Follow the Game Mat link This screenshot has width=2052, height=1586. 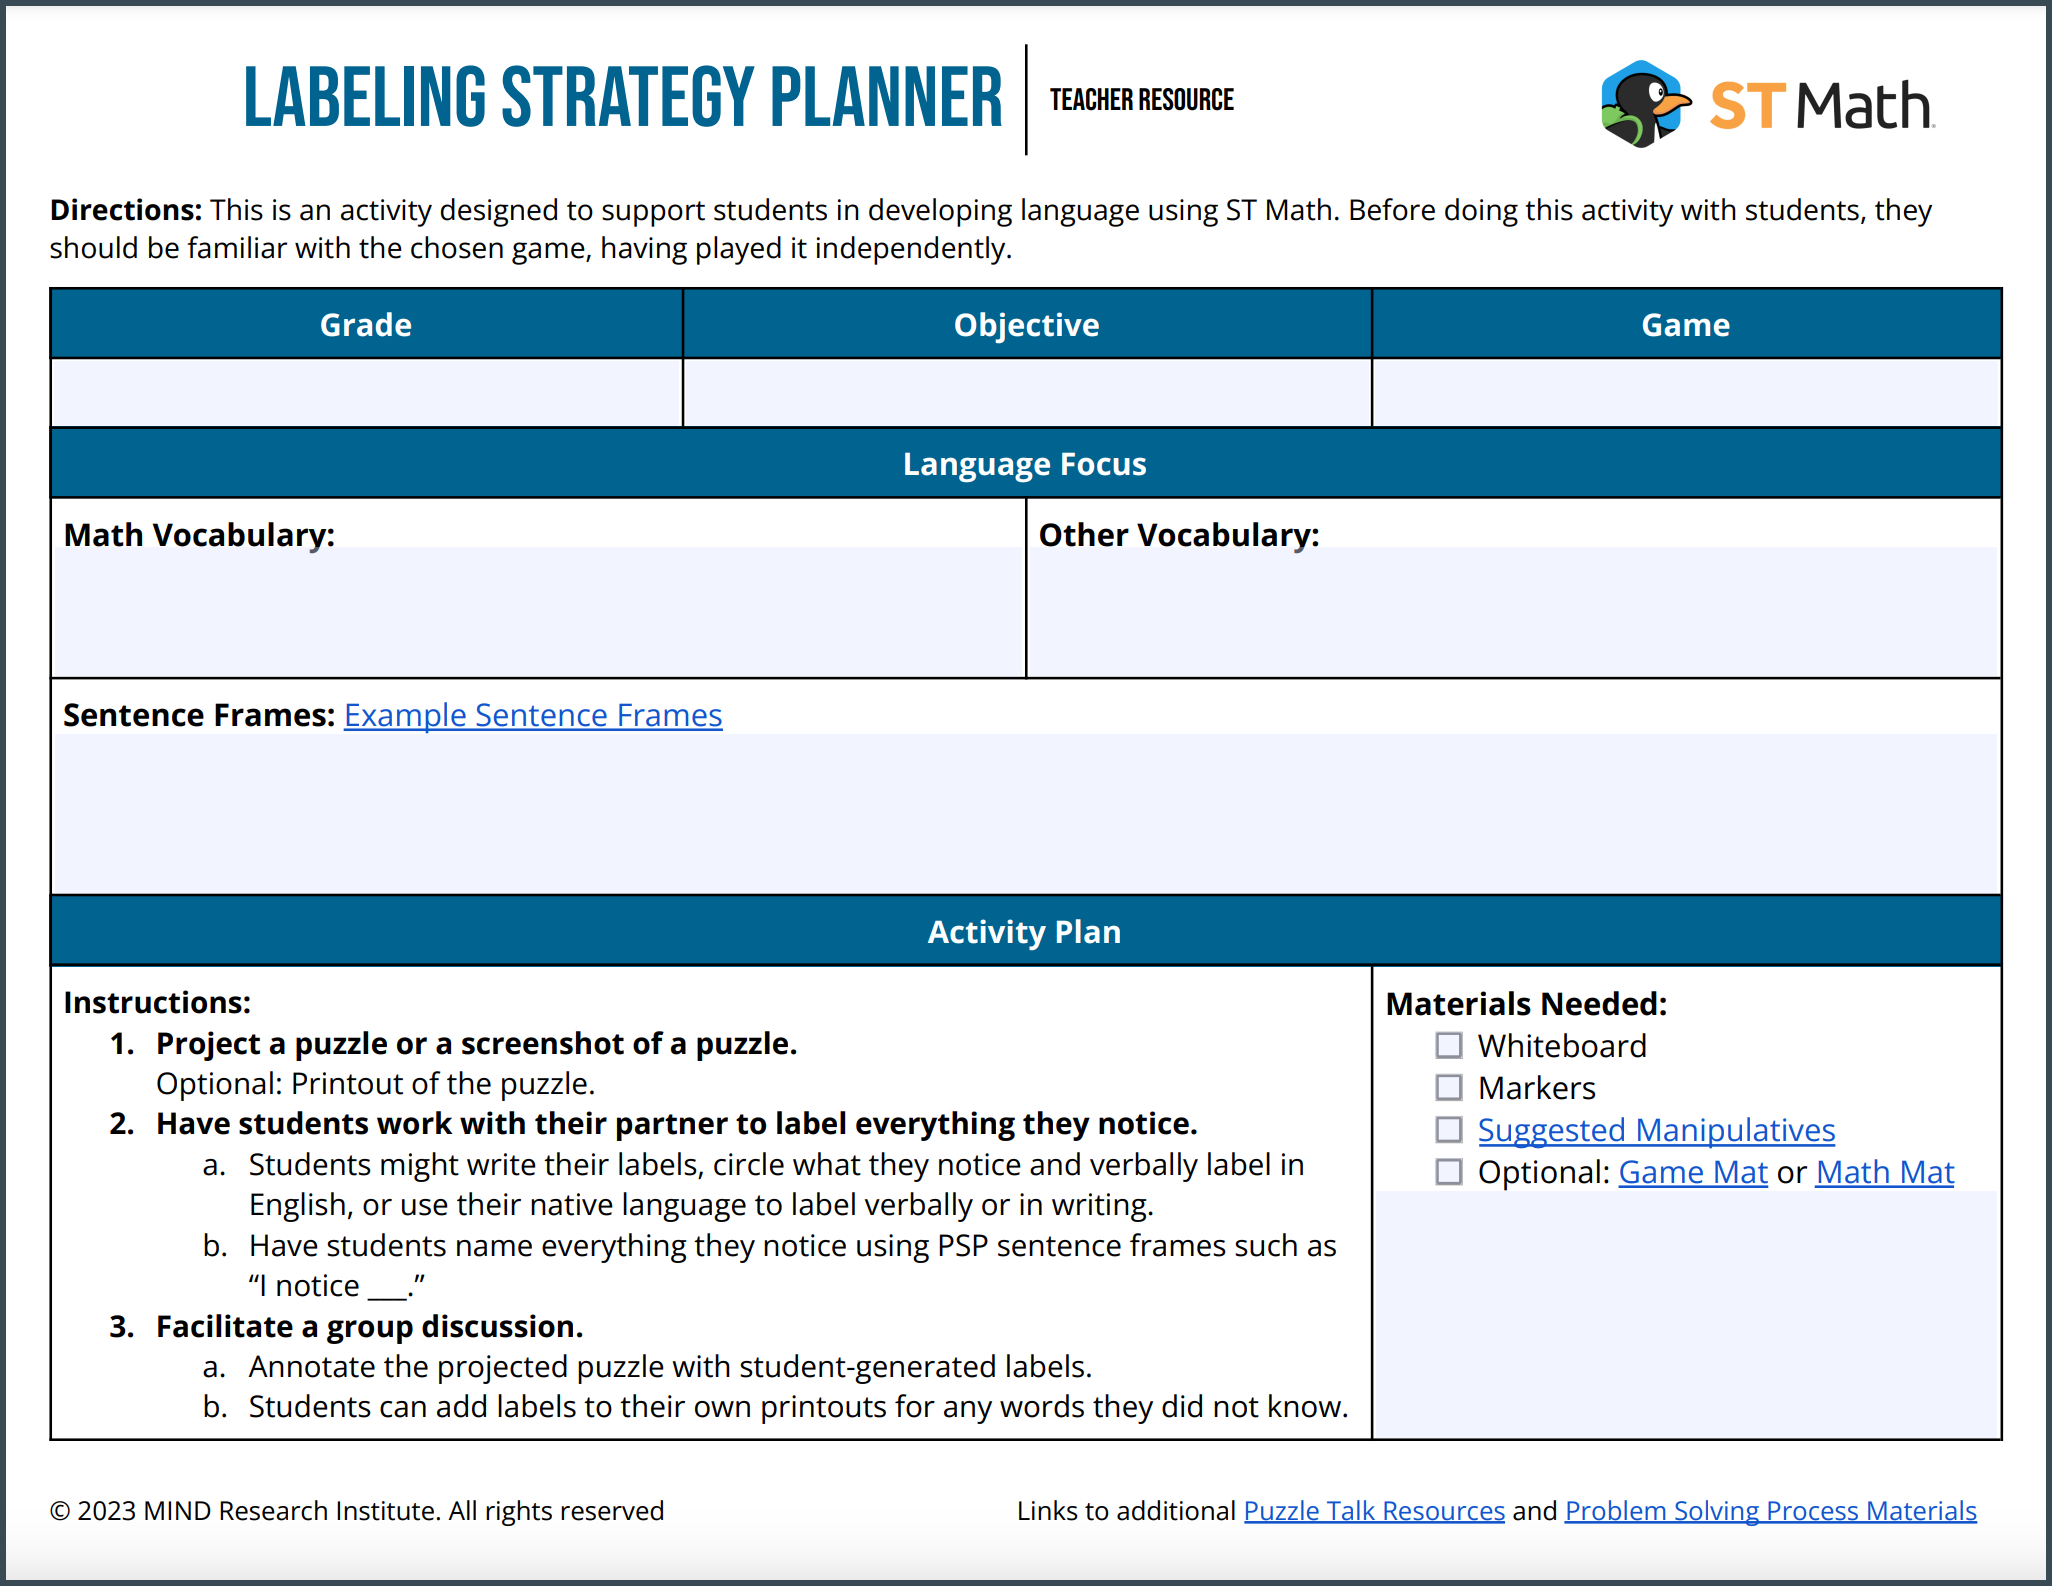pos(1693,1172)
